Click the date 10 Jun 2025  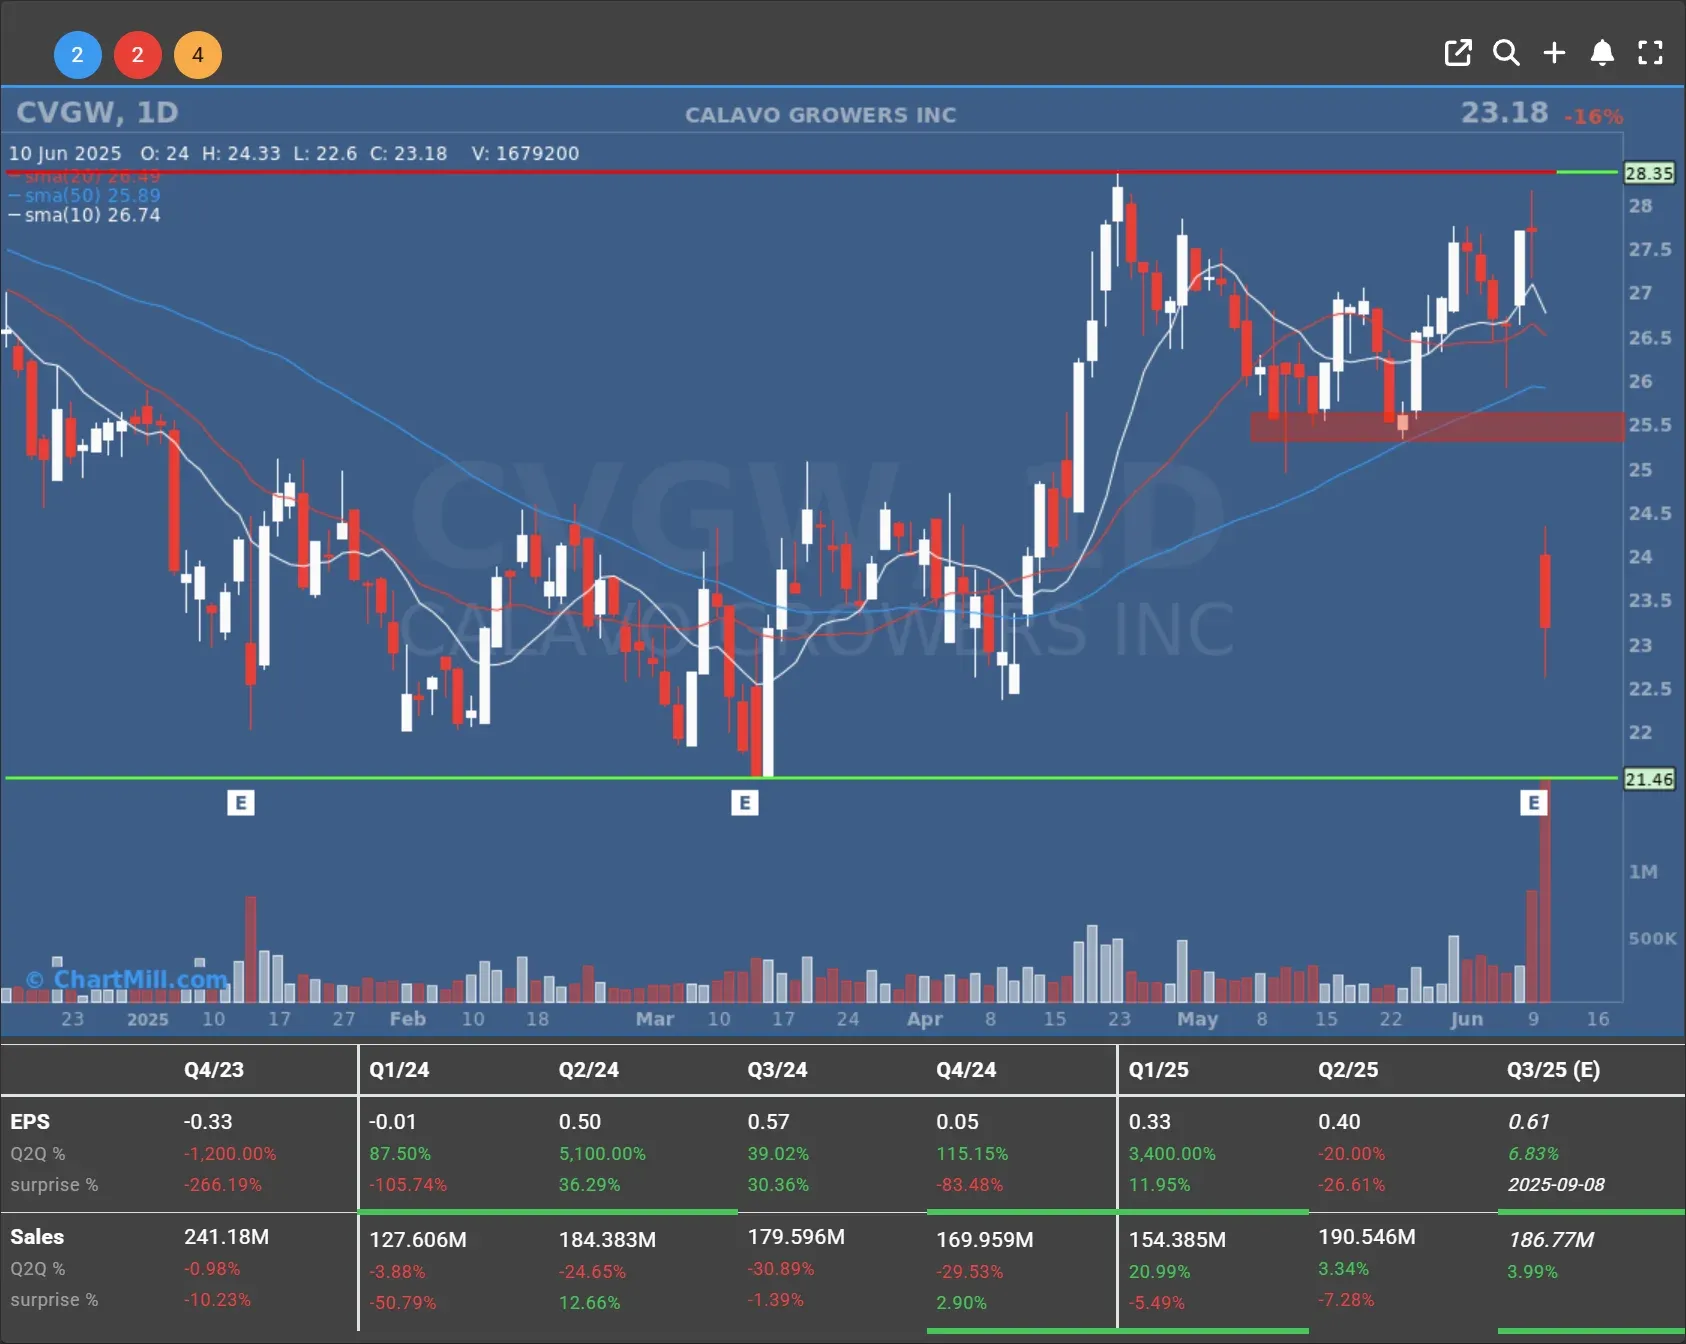click(x=65, y=154)
